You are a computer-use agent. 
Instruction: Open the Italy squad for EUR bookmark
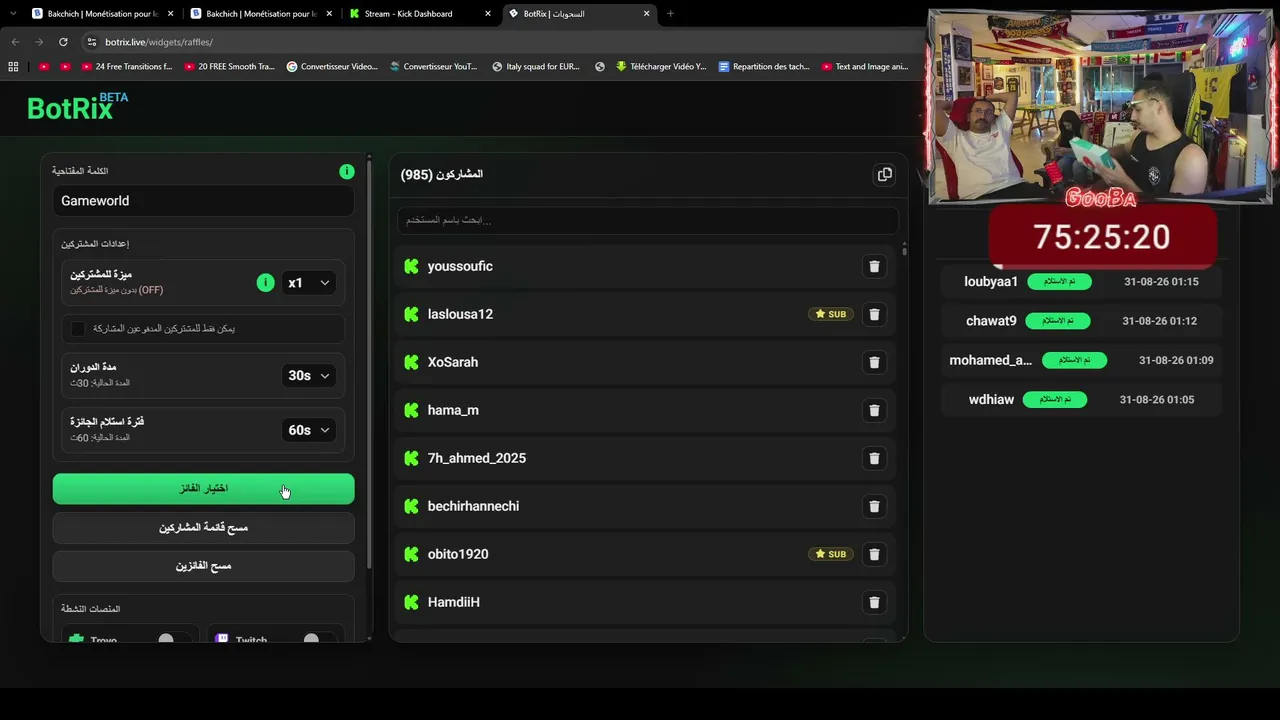(536, 67)
